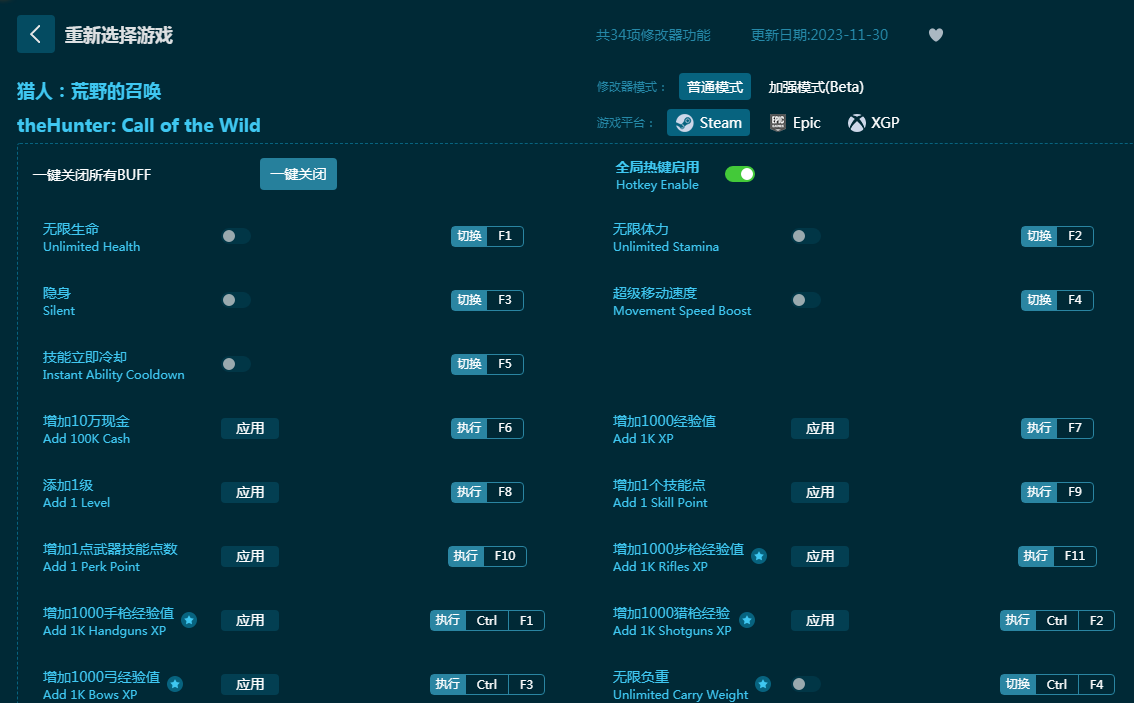
Task: Select Epic game platform
Action: (x=796, y=123)
